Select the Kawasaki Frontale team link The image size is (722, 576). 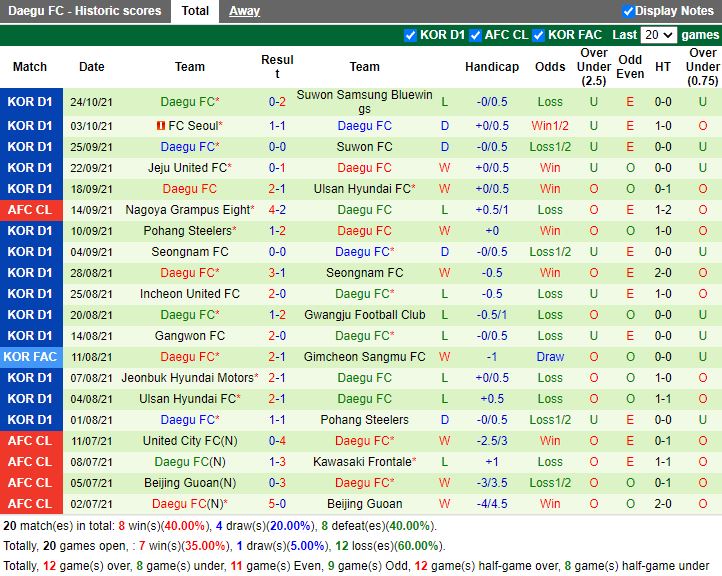point(362,462)
